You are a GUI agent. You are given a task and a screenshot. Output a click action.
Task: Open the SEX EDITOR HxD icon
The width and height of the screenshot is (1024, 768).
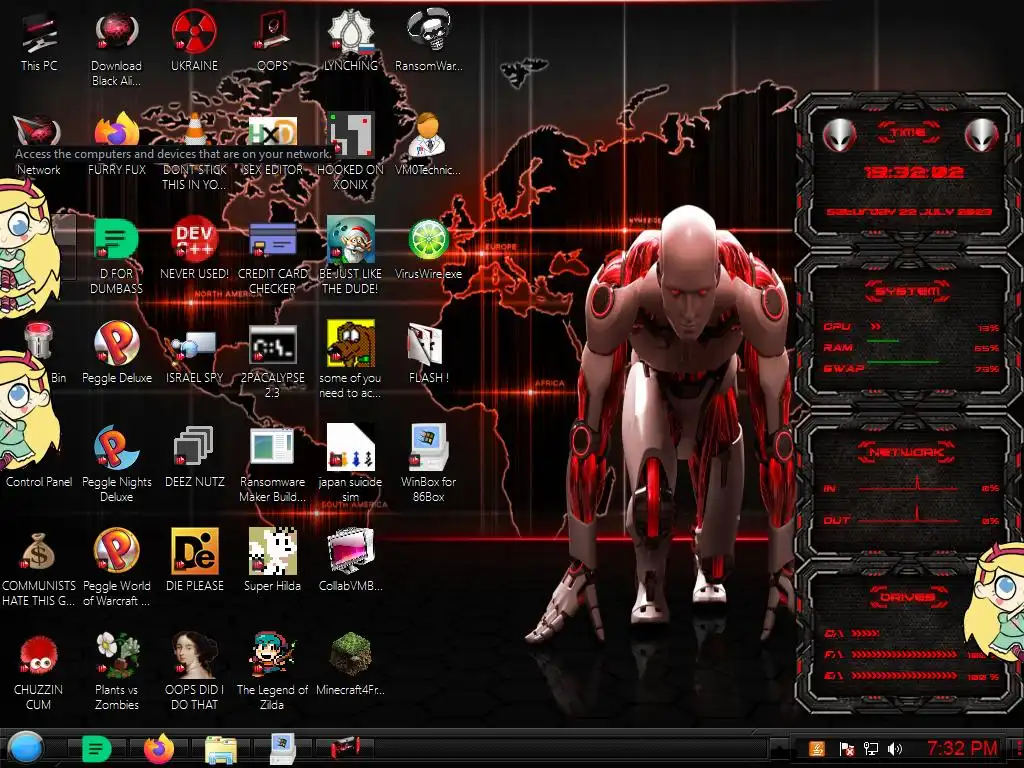(272, 145)
